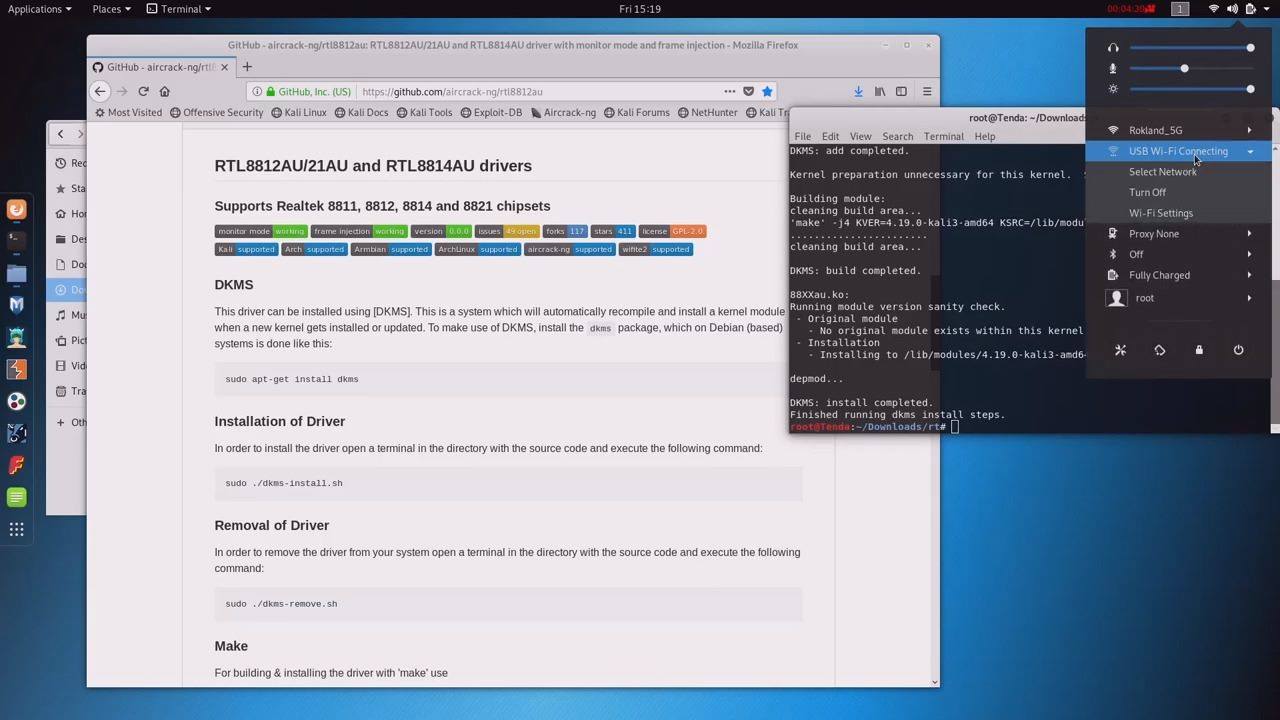Open Firefox library
1280x720 pixels.
(x=880, y=91)
